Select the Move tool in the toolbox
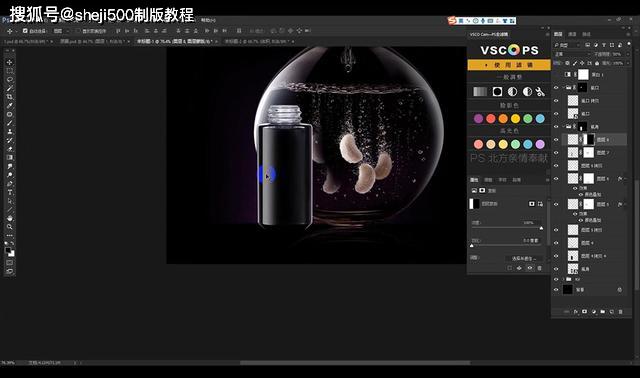Screen dimensions: 640x378 (9, 62)
